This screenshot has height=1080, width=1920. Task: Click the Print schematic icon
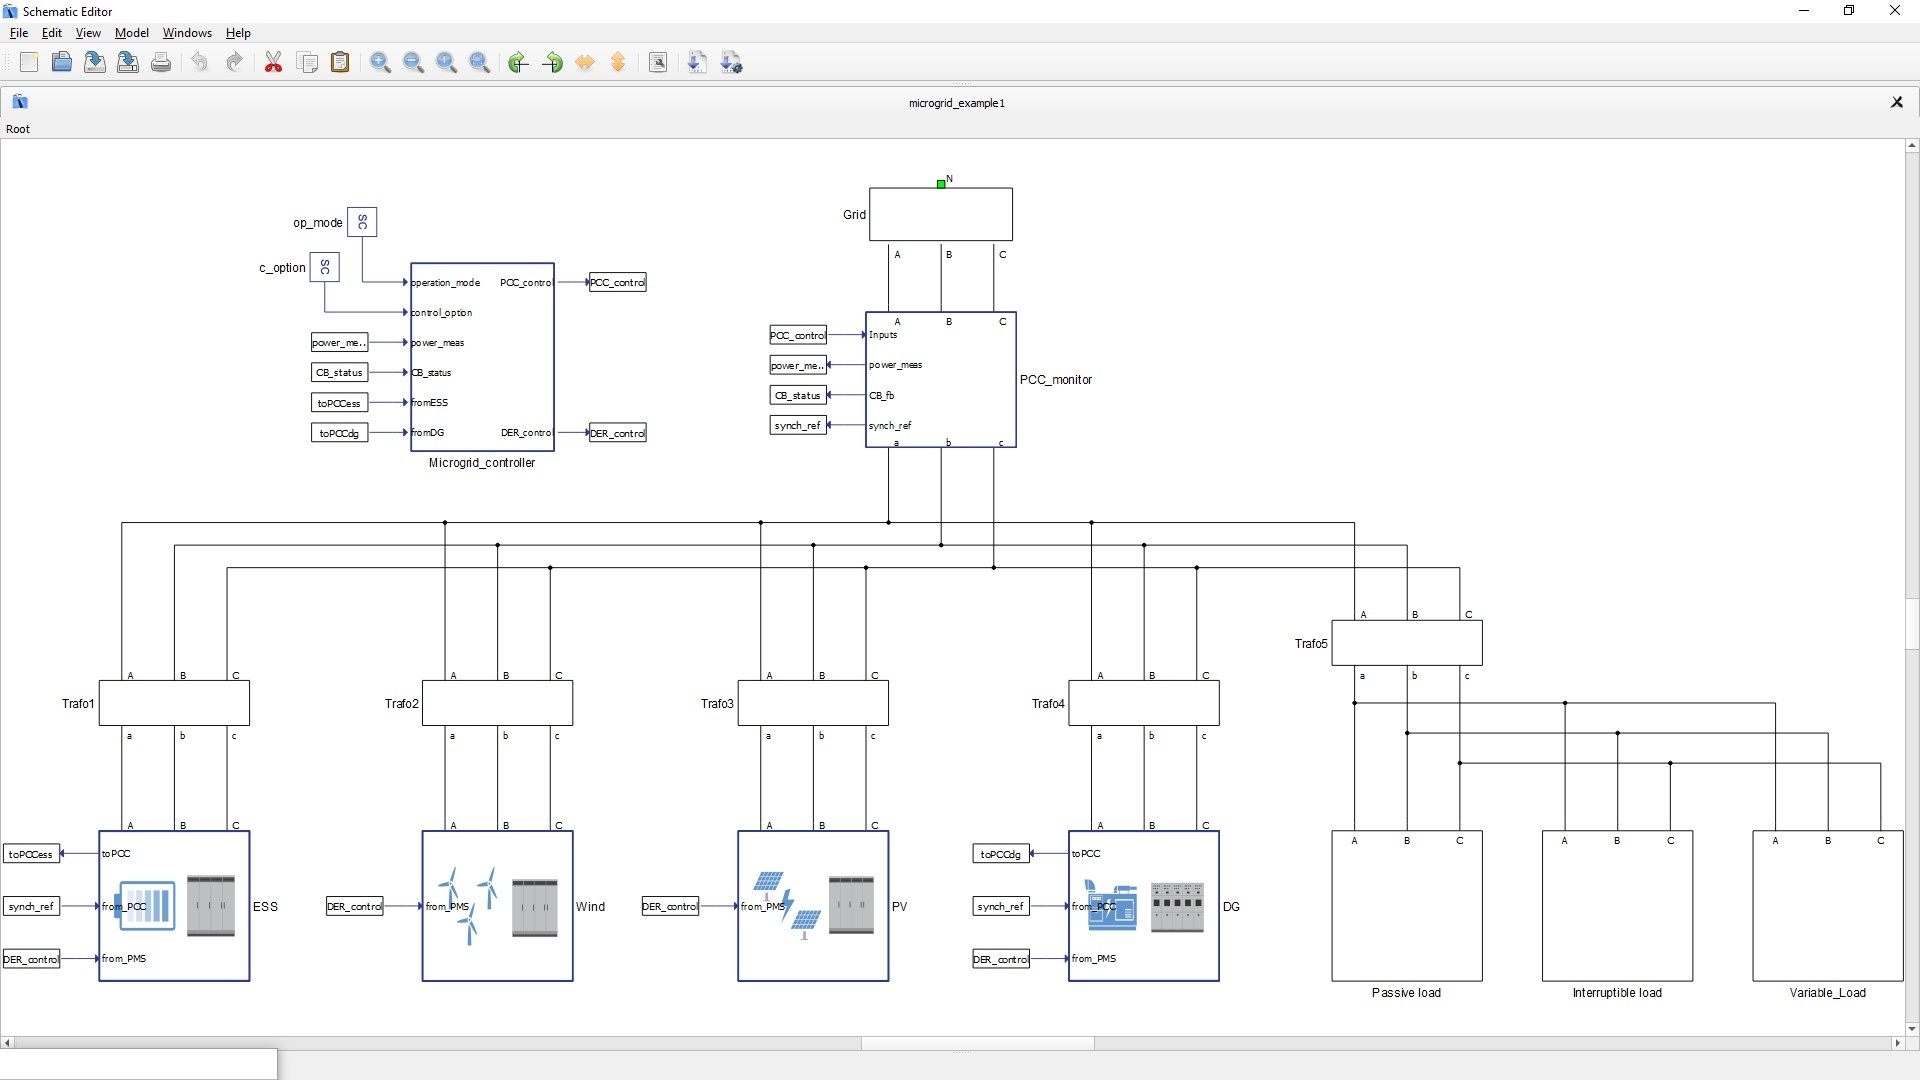coord(161,62)
